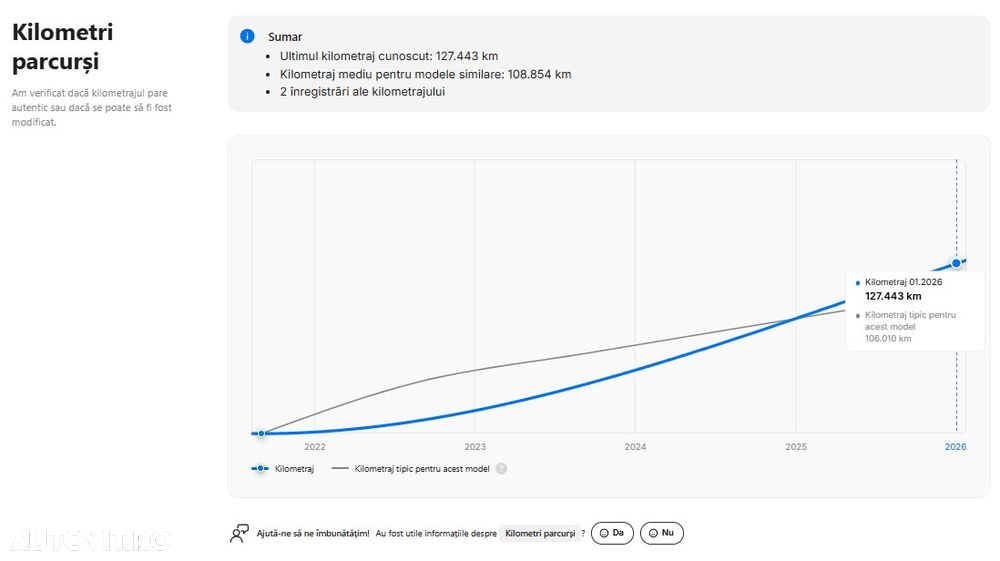Click the Kilometri parcurși tag in feedback row
This screenshot has width=1000, height=561.
pyautogui.click(x=540, y=534)
